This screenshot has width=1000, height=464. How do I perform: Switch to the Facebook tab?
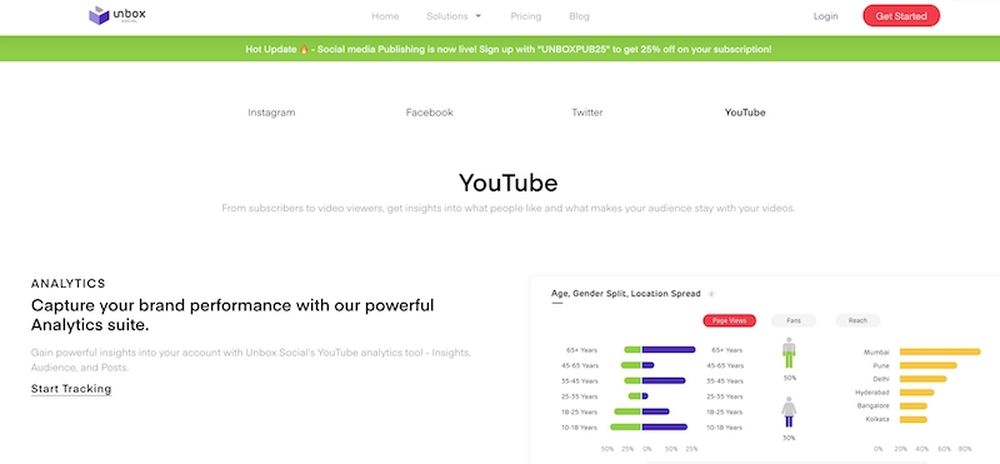(429, 113)
